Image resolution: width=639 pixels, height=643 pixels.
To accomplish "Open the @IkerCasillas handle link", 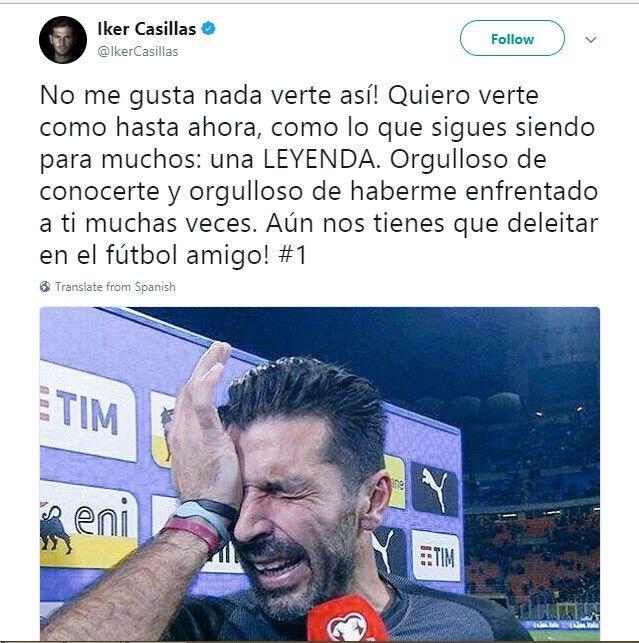I will 138,52.
